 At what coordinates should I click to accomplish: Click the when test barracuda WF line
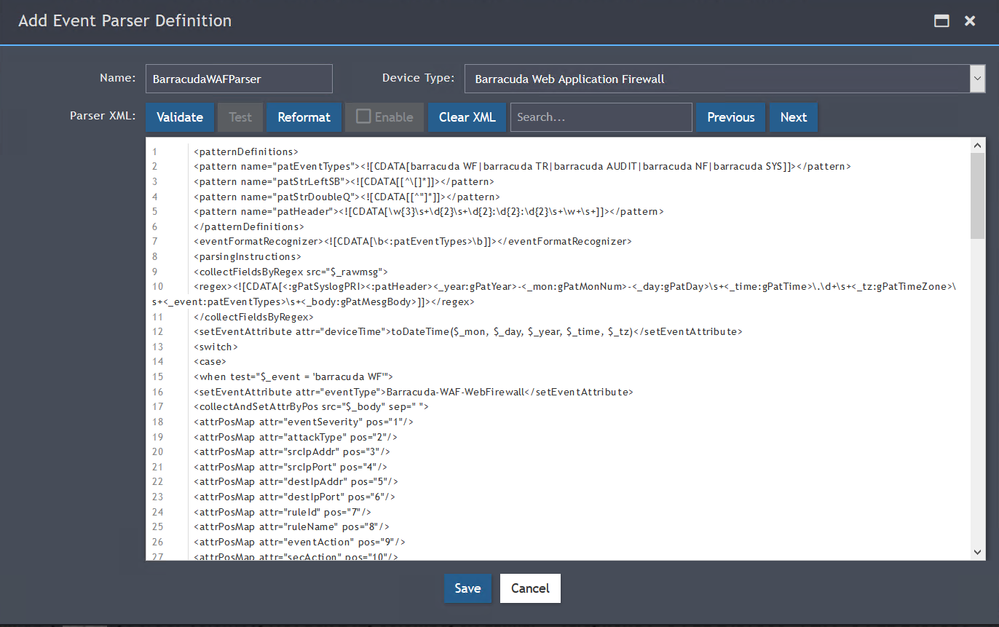[293, 377]
